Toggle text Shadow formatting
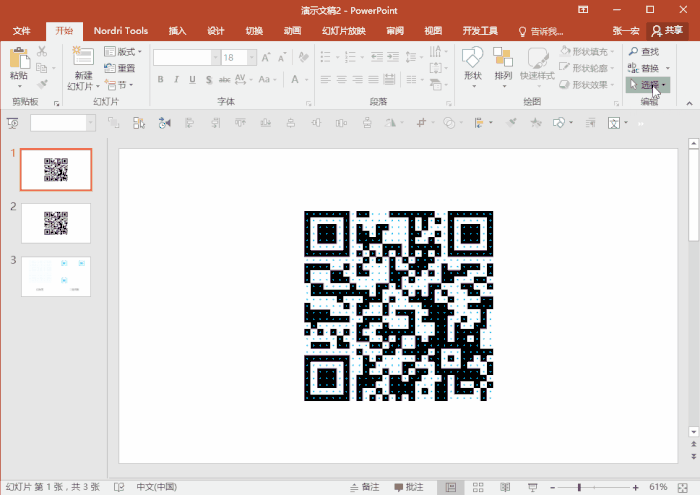 pos(208,79)
